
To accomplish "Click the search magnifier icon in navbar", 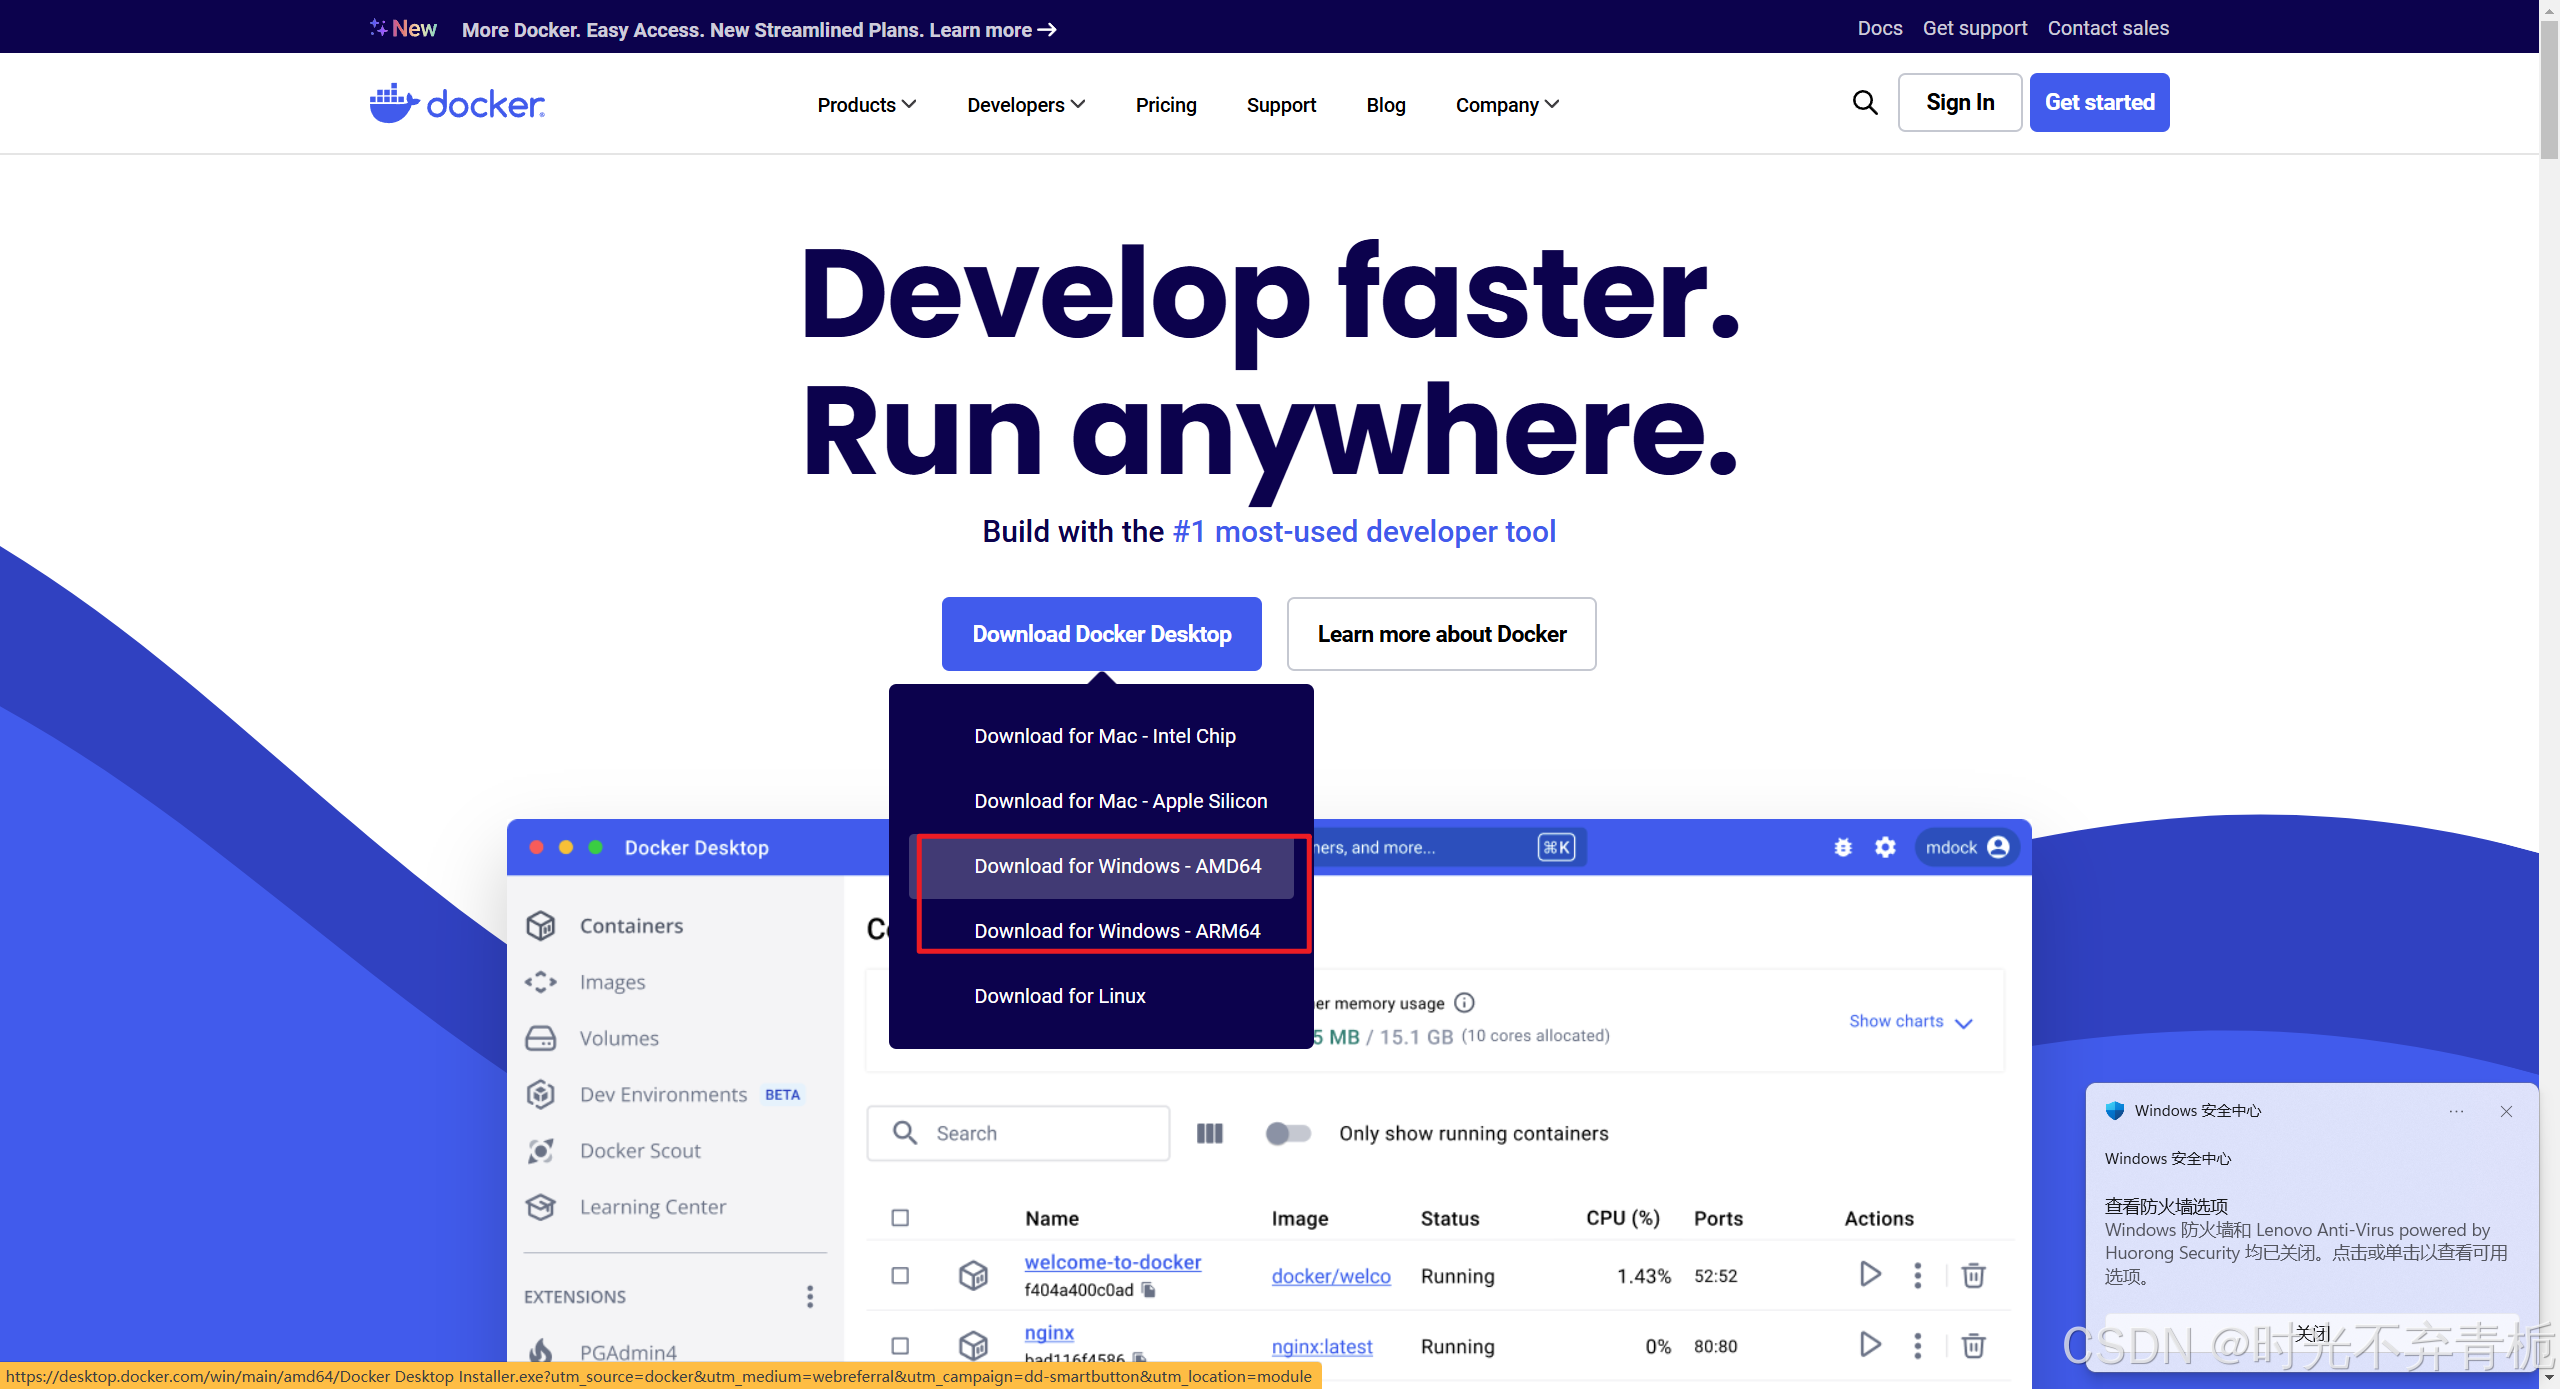I will (1864, 102).
